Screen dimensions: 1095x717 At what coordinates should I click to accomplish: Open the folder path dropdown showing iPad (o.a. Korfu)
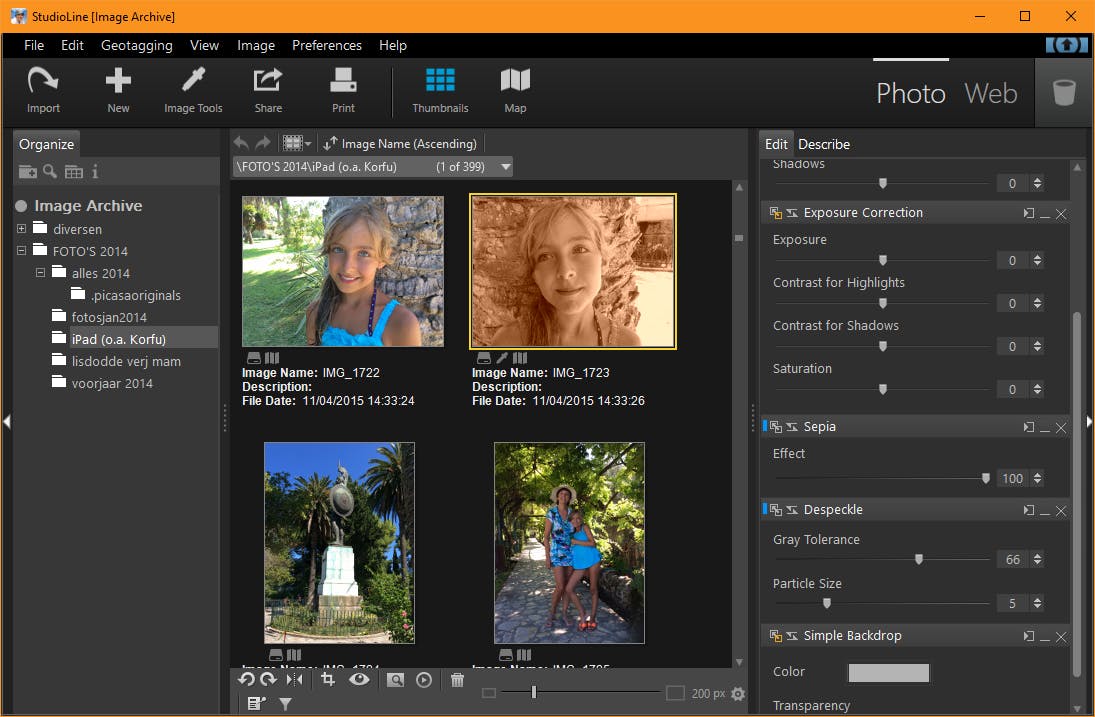(506, 167)
